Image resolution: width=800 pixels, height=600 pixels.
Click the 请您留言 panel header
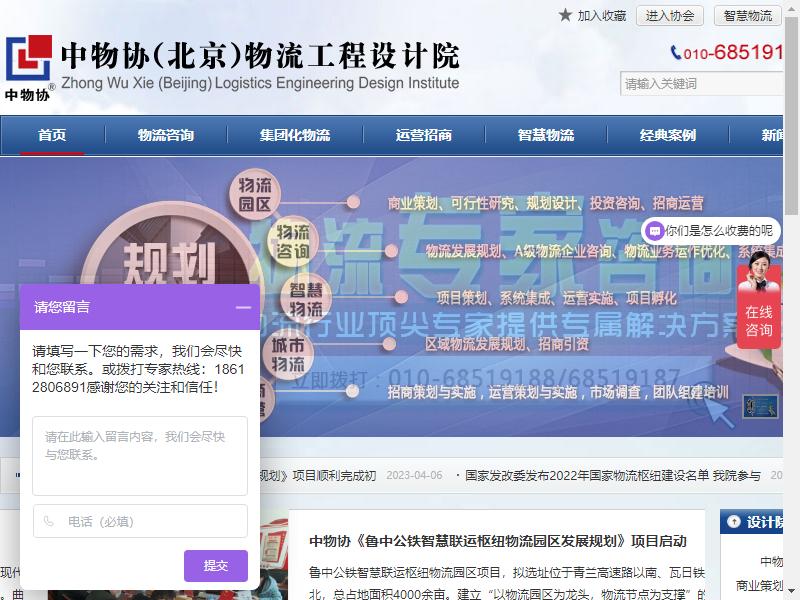pyautogui.click(x=140, y=307)
